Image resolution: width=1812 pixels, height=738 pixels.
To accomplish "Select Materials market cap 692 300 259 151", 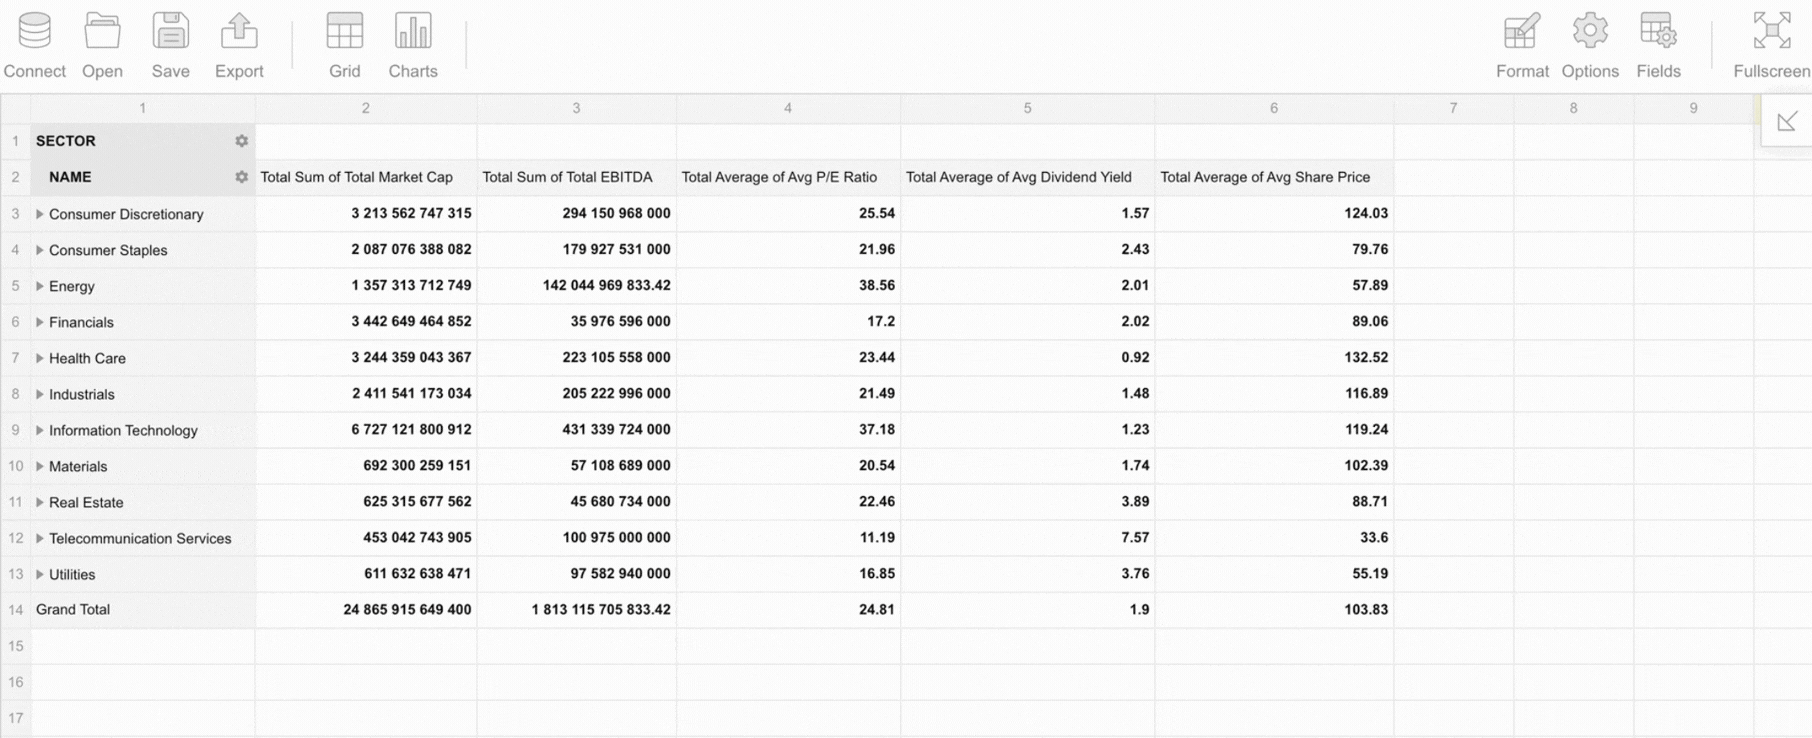I will click(x=366, y=465).
